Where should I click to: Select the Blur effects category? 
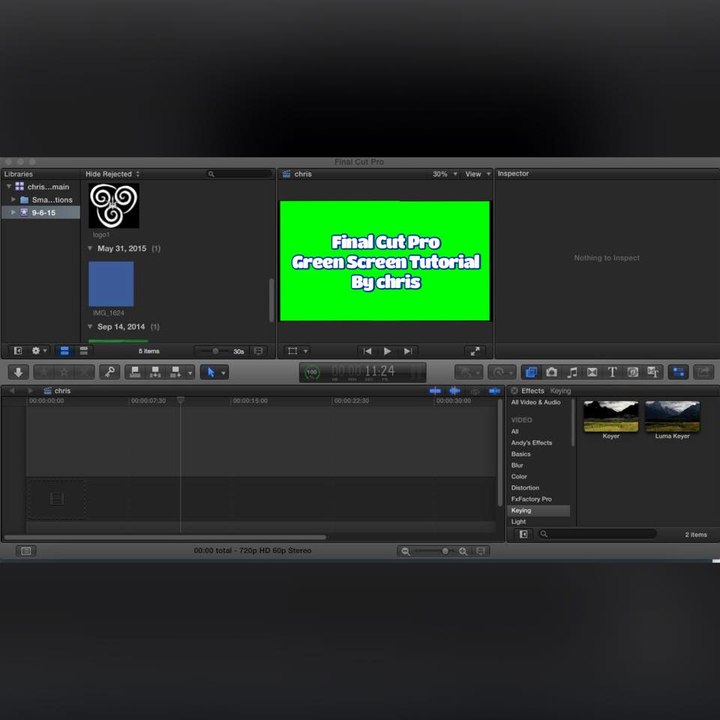(x=517, y=465)
